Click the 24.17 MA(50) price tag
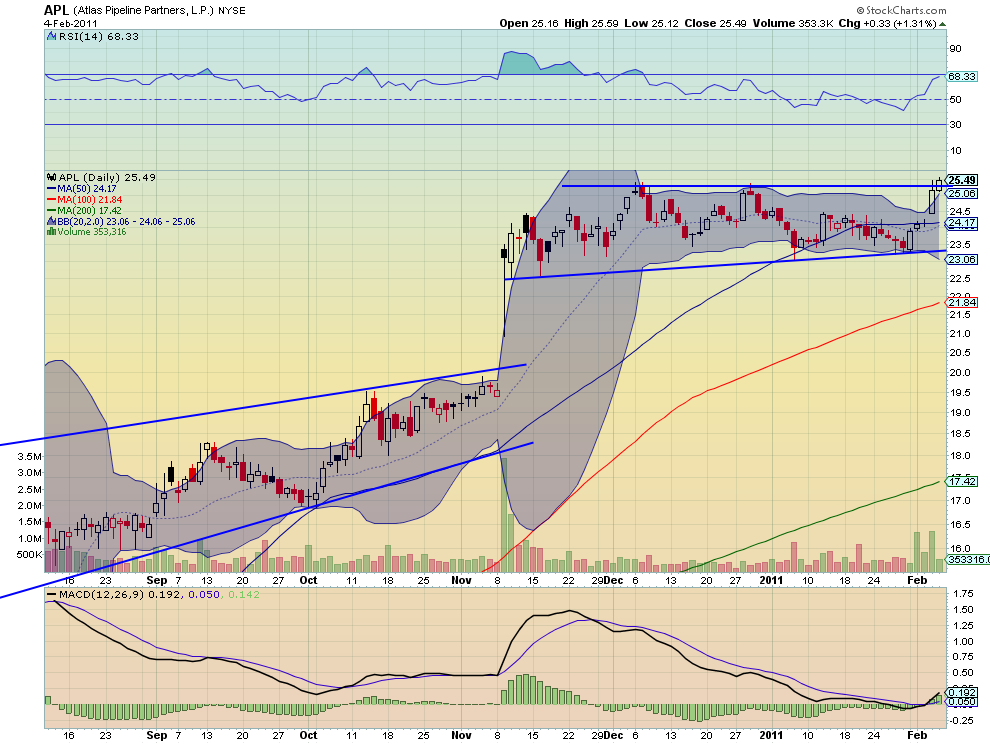 [962, 223]
